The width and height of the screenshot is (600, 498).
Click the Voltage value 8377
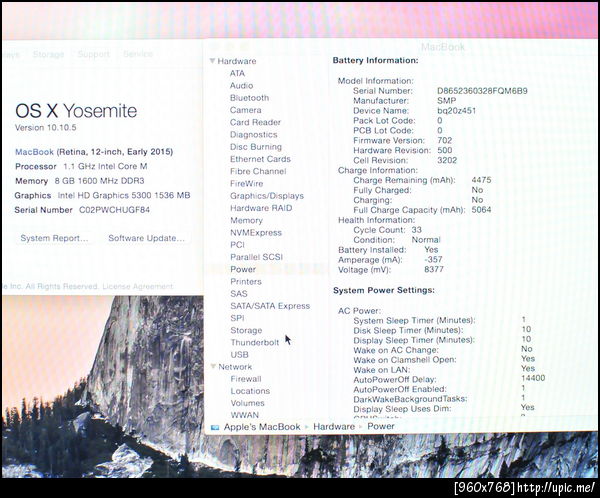(434, 269)
